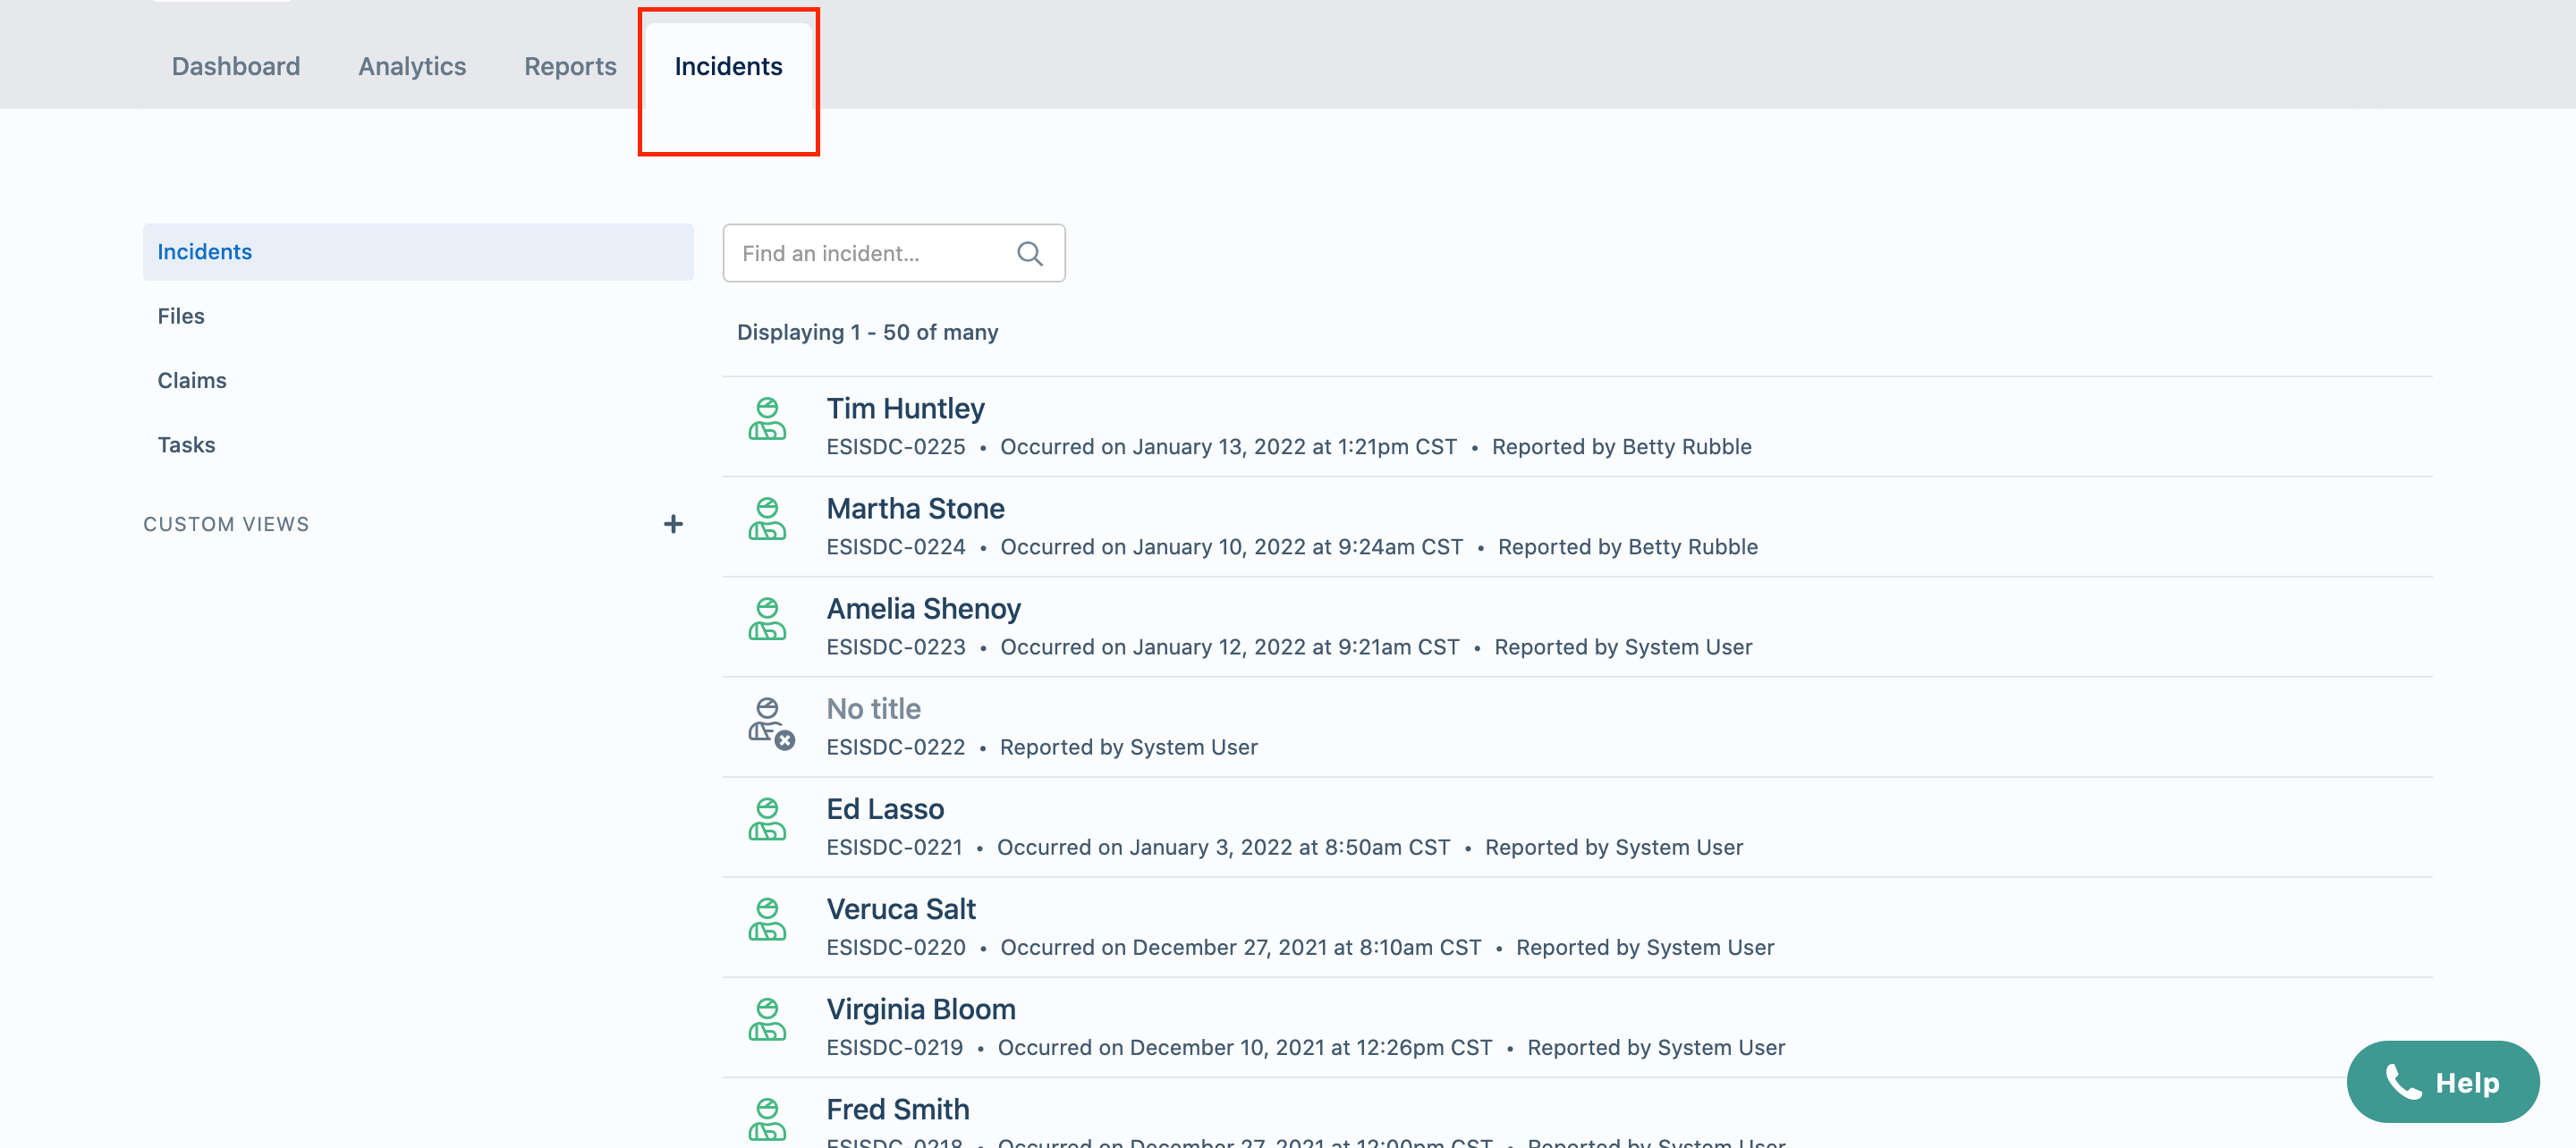The height and width of the screenshot is (1148, 2576).
Task: Switch to the Analytics tab
Action: pyautogui.click(x=412, y=66)
